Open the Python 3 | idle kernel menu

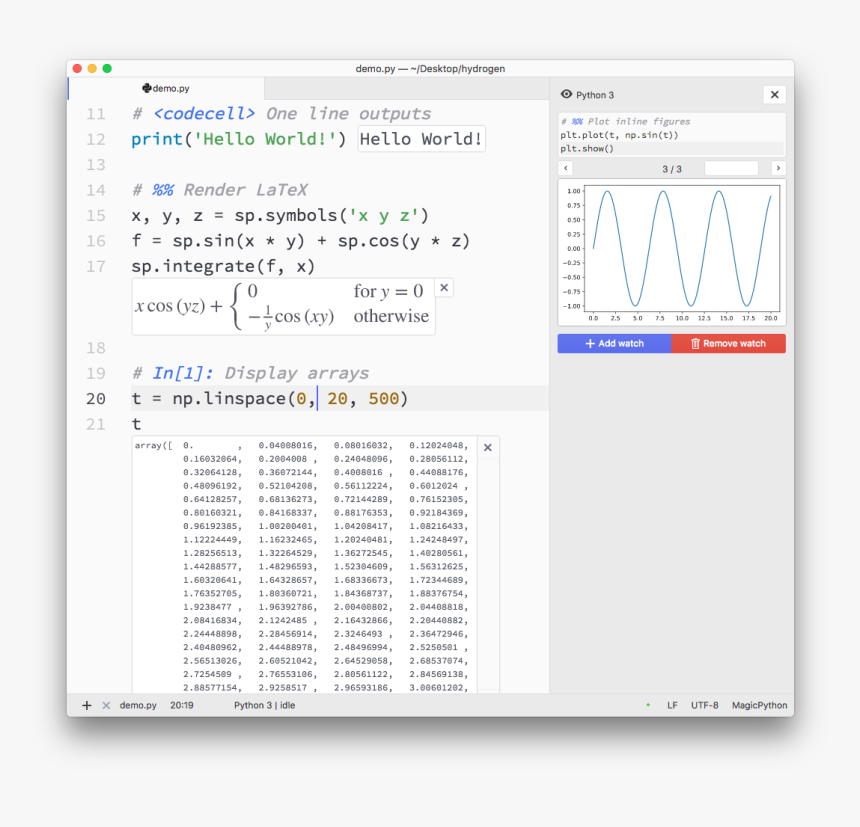coord(264,706)
